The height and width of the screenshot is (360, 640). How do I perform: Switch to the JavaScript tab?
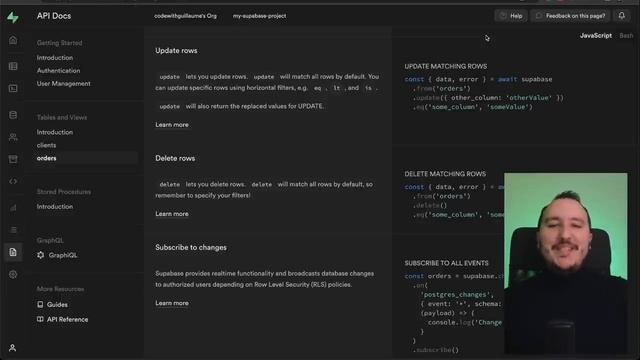pos(596,36)
